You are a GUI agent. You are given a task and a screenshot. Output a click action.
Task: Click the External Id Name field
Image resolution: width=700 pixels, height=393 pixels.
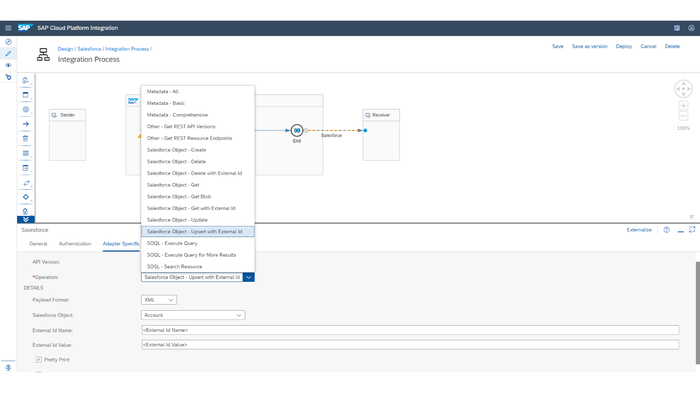tap(410, 330)
